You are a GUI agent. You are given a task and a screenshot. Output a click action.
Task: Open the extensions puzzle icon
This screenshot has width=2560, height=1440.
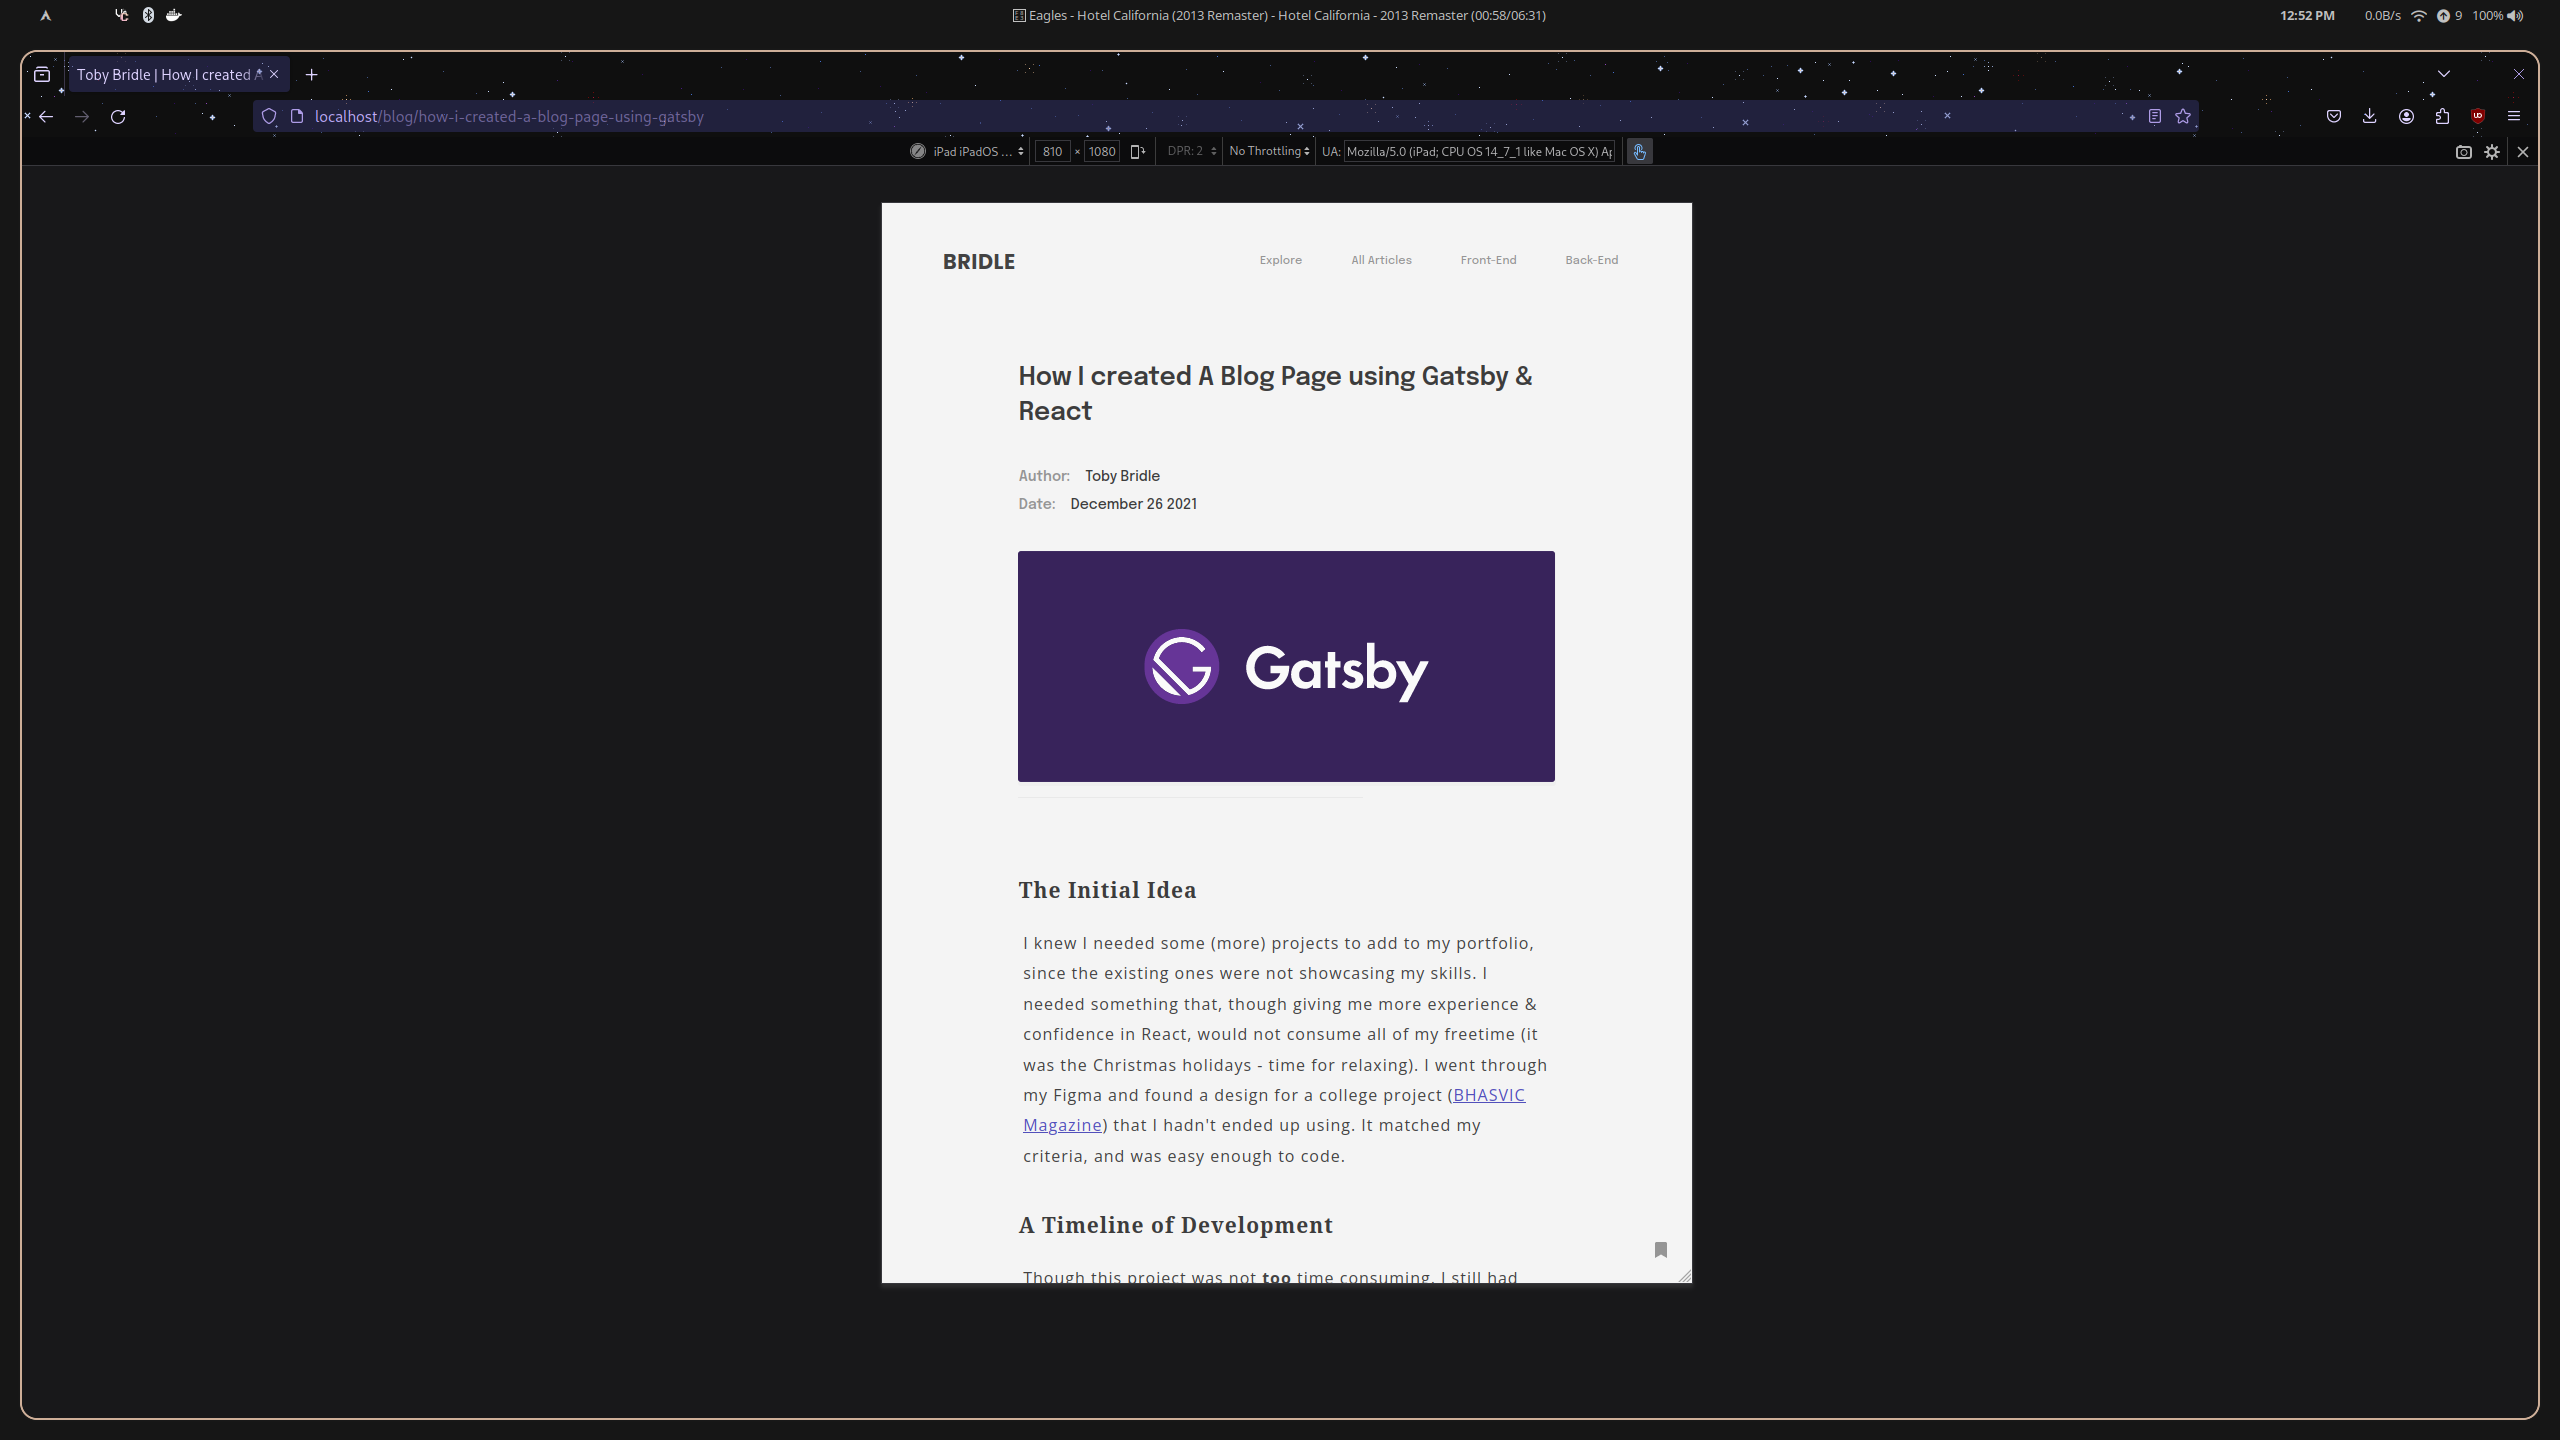(2442, 117)
